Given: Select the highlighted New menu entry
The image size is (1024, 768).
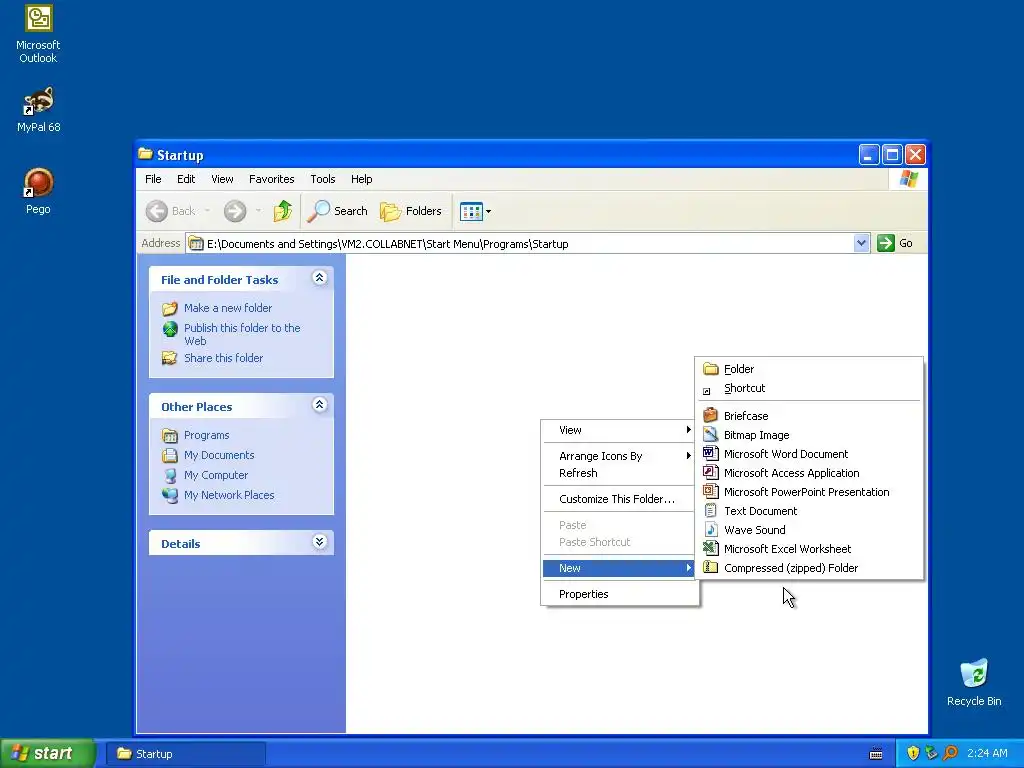Looking at the screenshot, I should [x=619, y=568].
